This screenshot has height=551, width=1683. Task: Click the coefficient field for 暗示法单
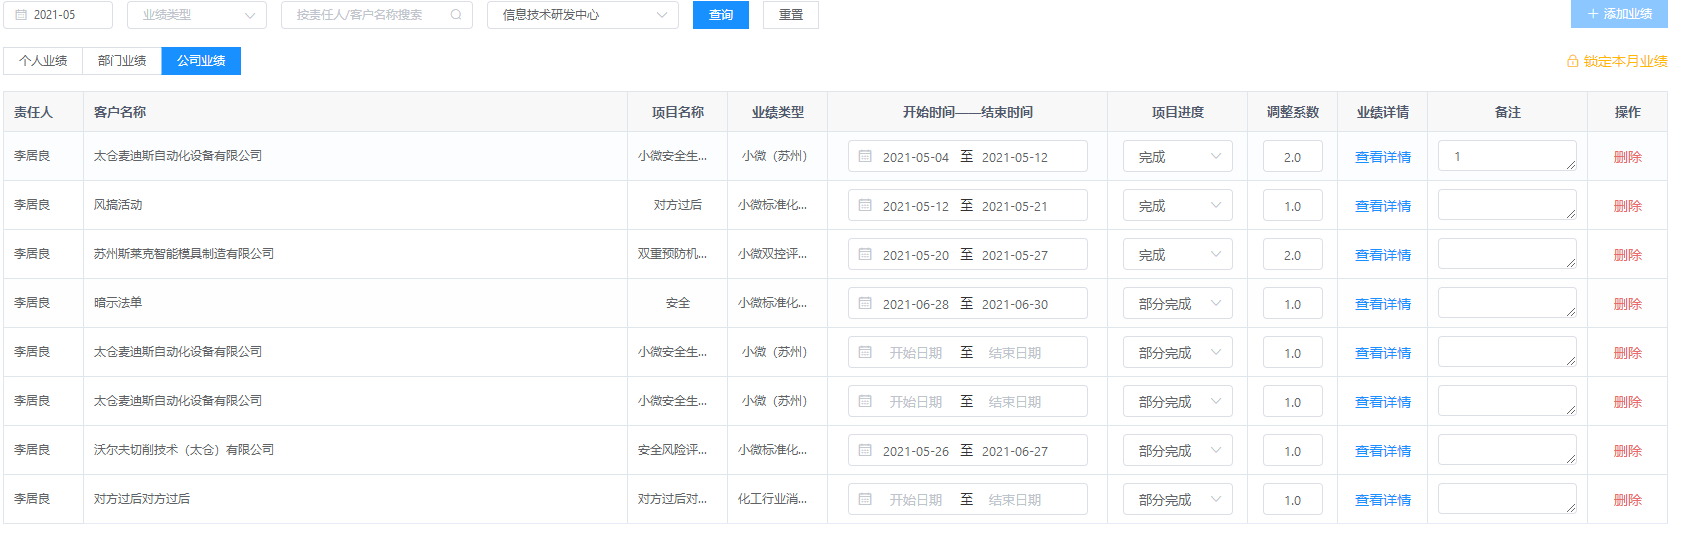tap(1293, 304)
